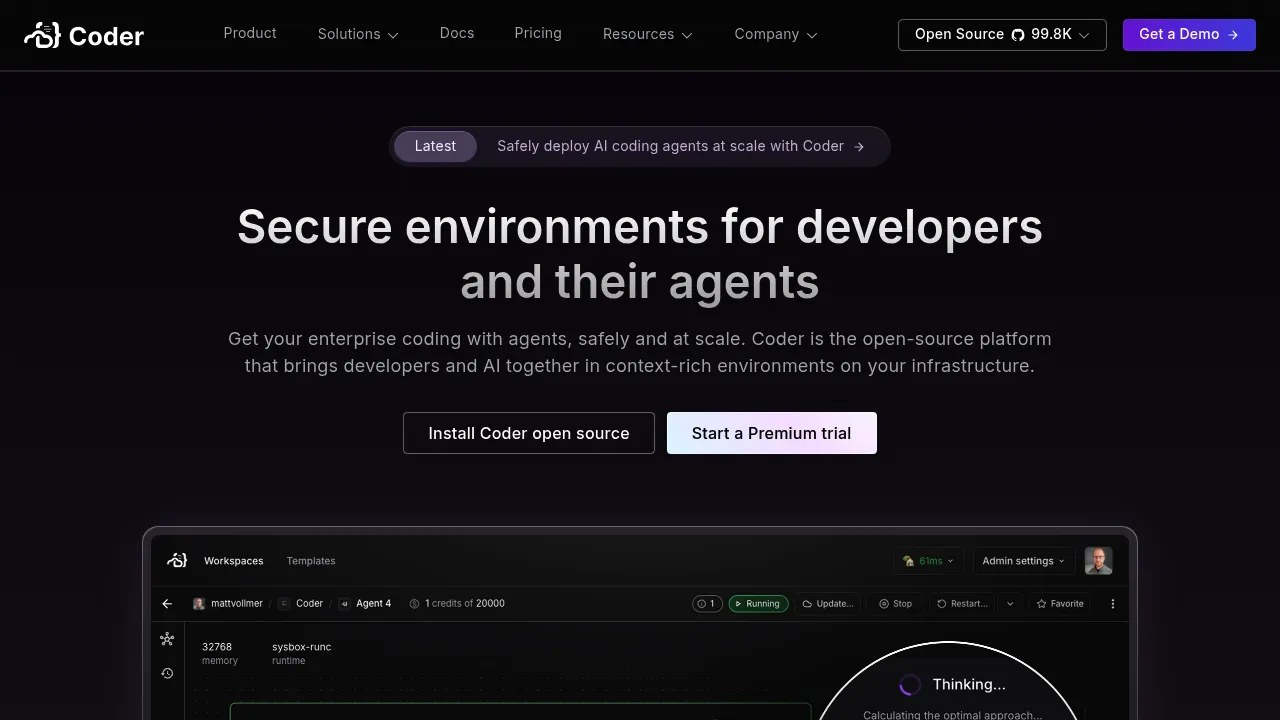1280x720 pixels.
Task: Open the Admin settings dropdown
Action: point(1024,561)
